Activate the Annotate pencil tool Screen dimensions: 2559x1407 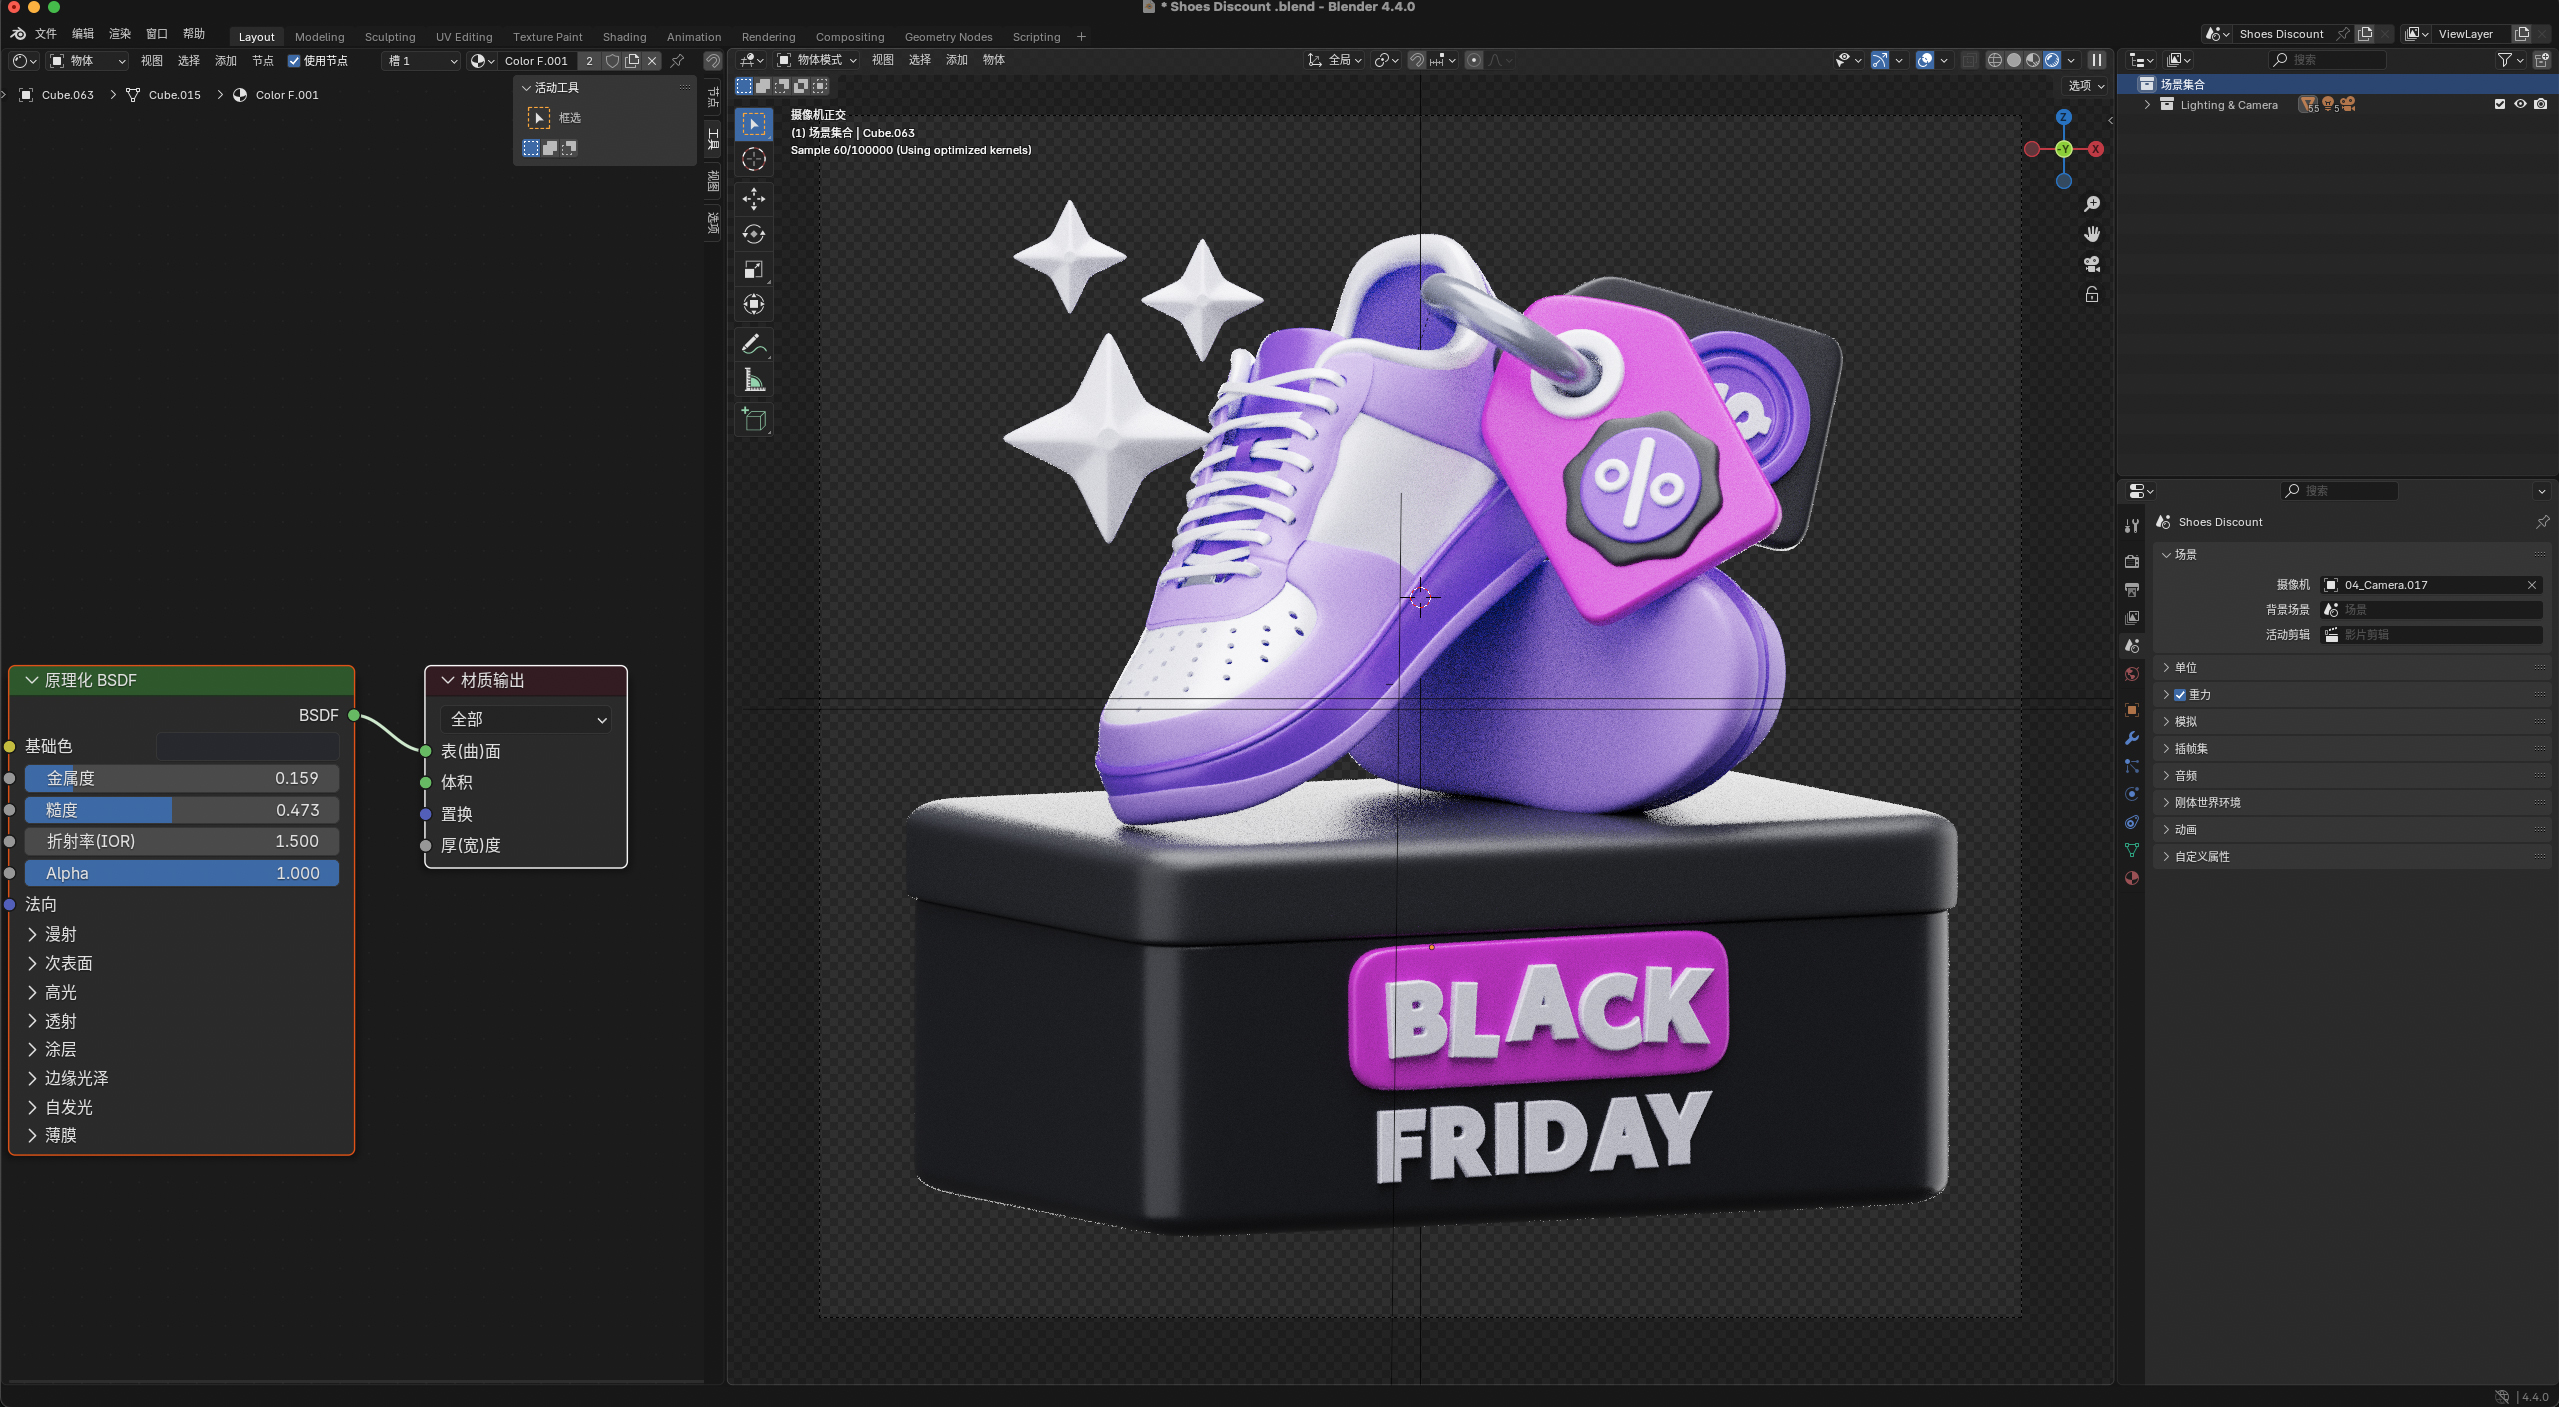(754, 345)
